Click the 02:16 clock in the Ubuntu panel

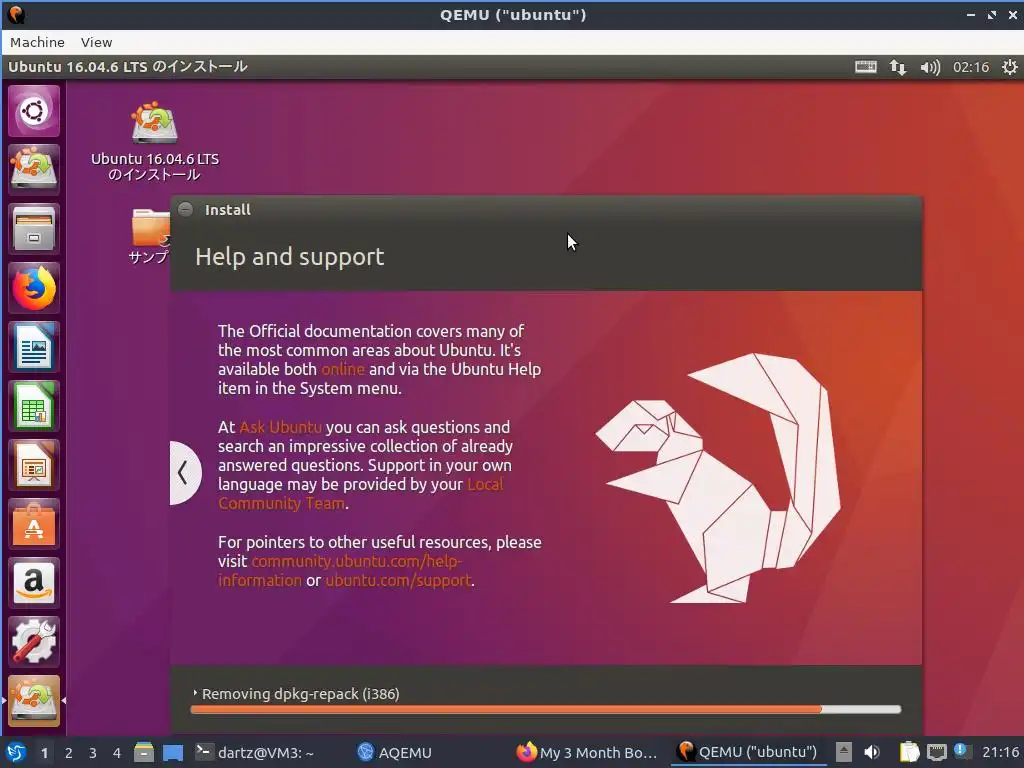point(970,67)
